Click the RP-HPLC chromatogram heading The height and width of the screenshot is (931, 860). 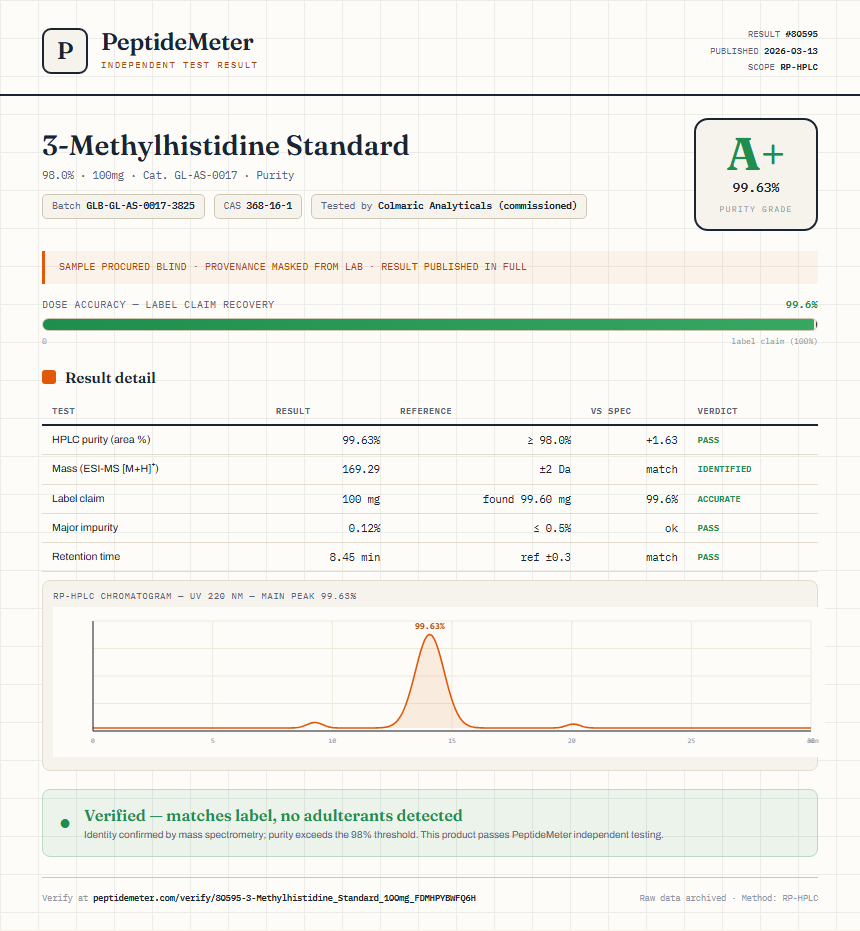(204, 596)
